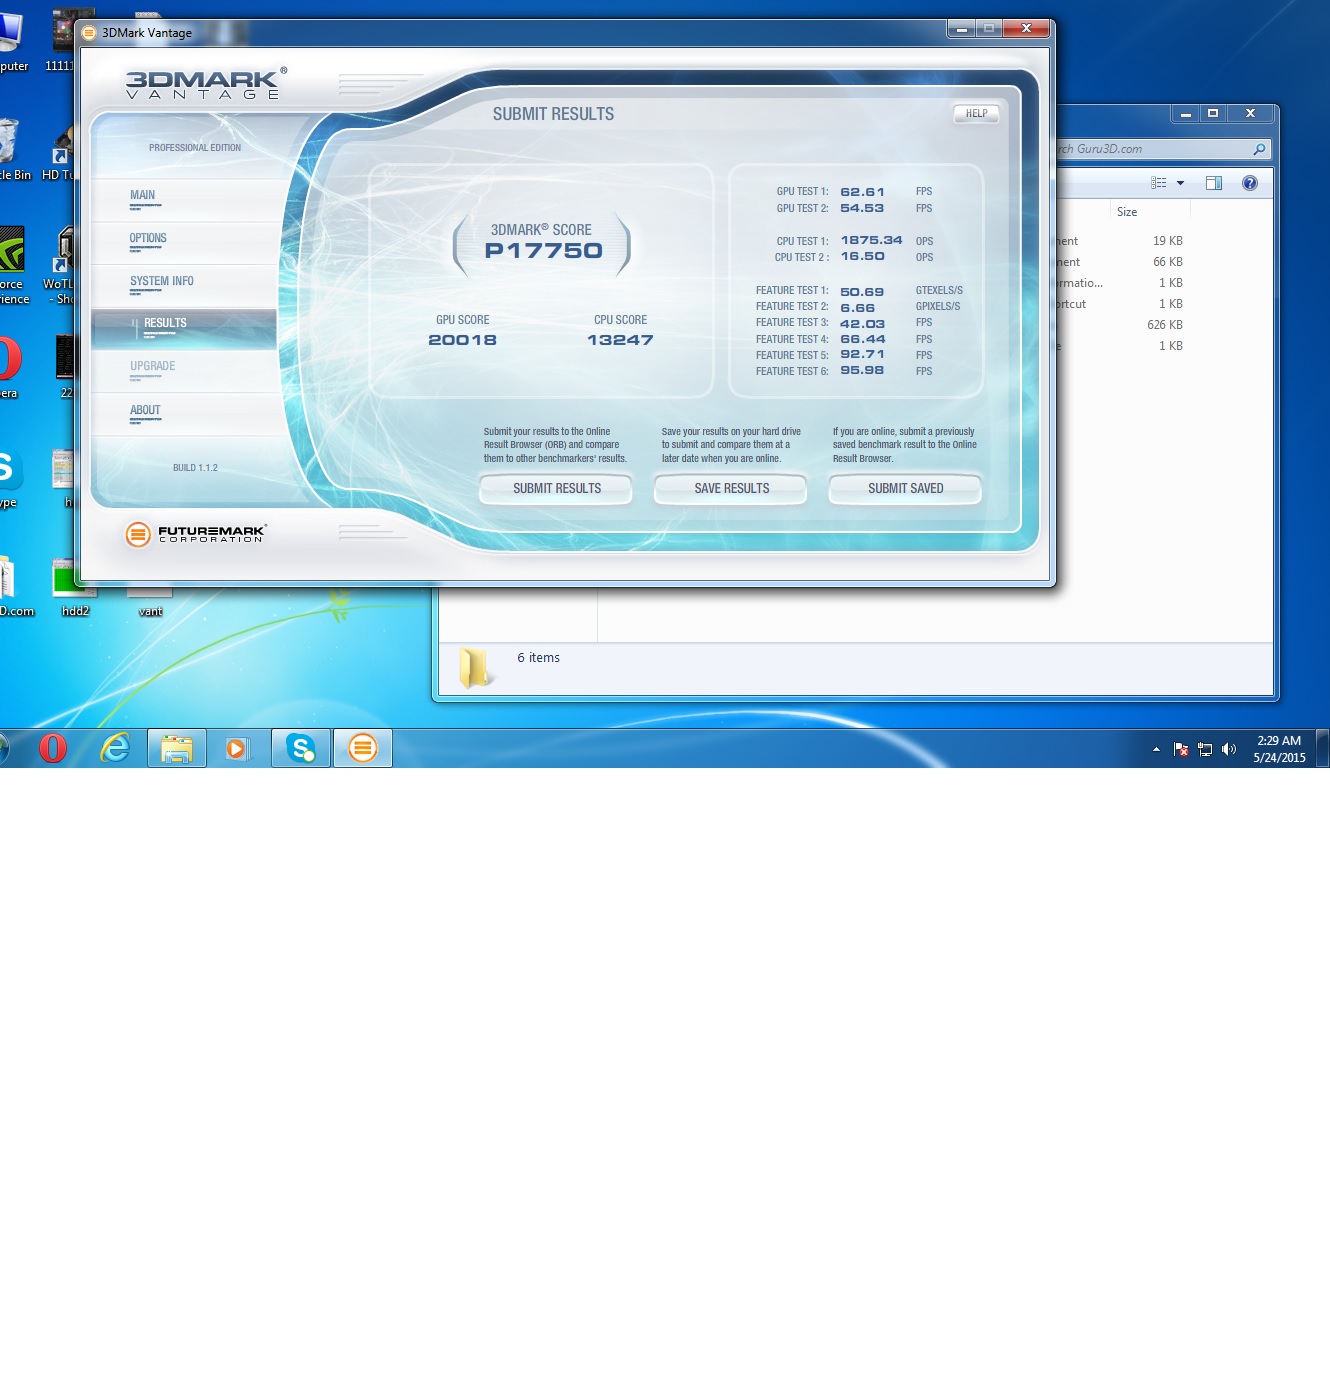Screen dimensions: 1330x1376
Task: Open Windows Media Player from taskbar
Action: [x=238, y=748]
